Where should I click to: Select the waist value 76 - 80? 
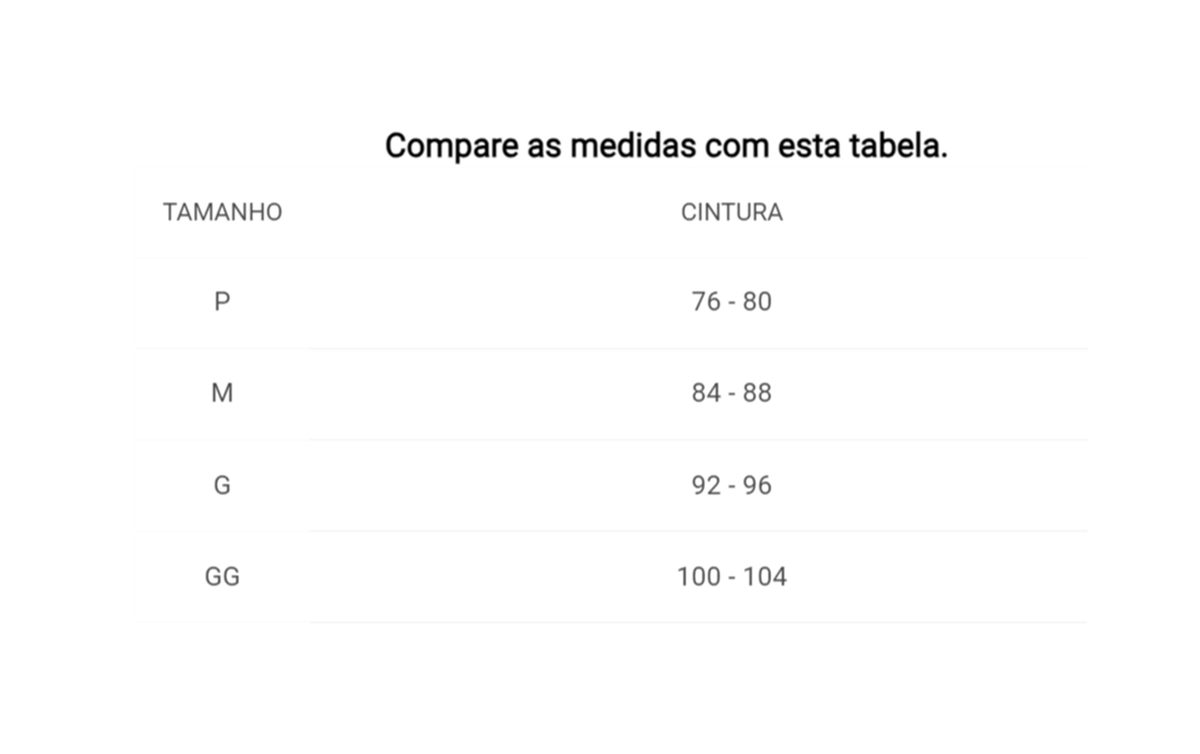click(x=731, y=301)
